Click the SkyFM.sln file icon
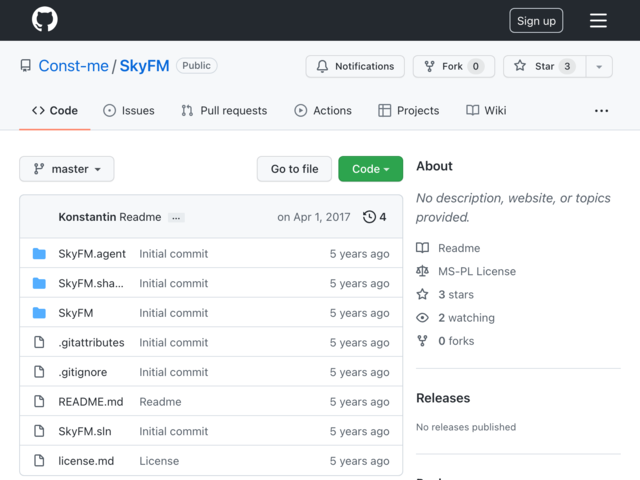Image resolution: width=640 pixels, height=480 pixels. click(x=39, y=431)
